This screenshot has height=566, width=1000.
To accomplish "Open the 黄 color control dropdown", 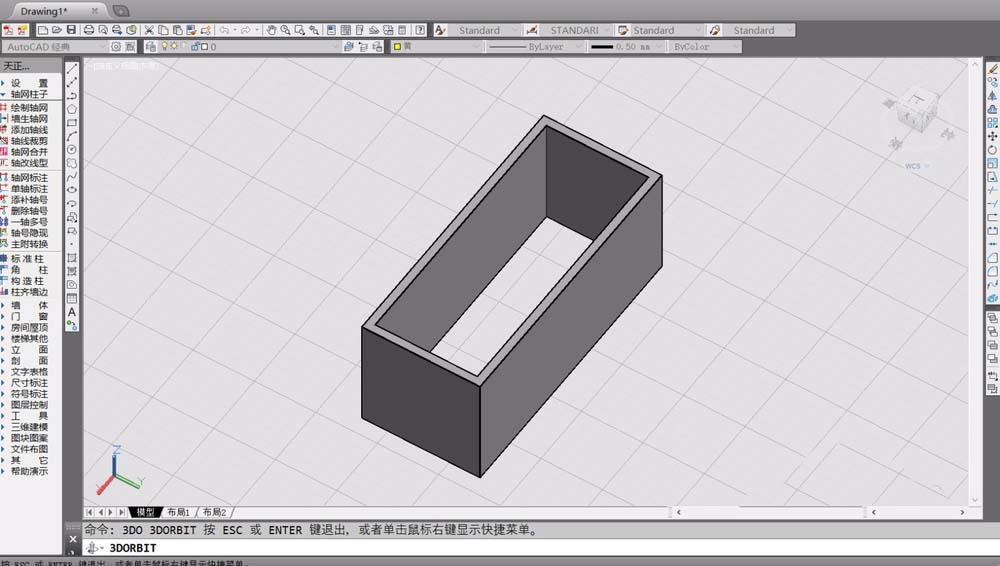I will (x=436, y=47).
